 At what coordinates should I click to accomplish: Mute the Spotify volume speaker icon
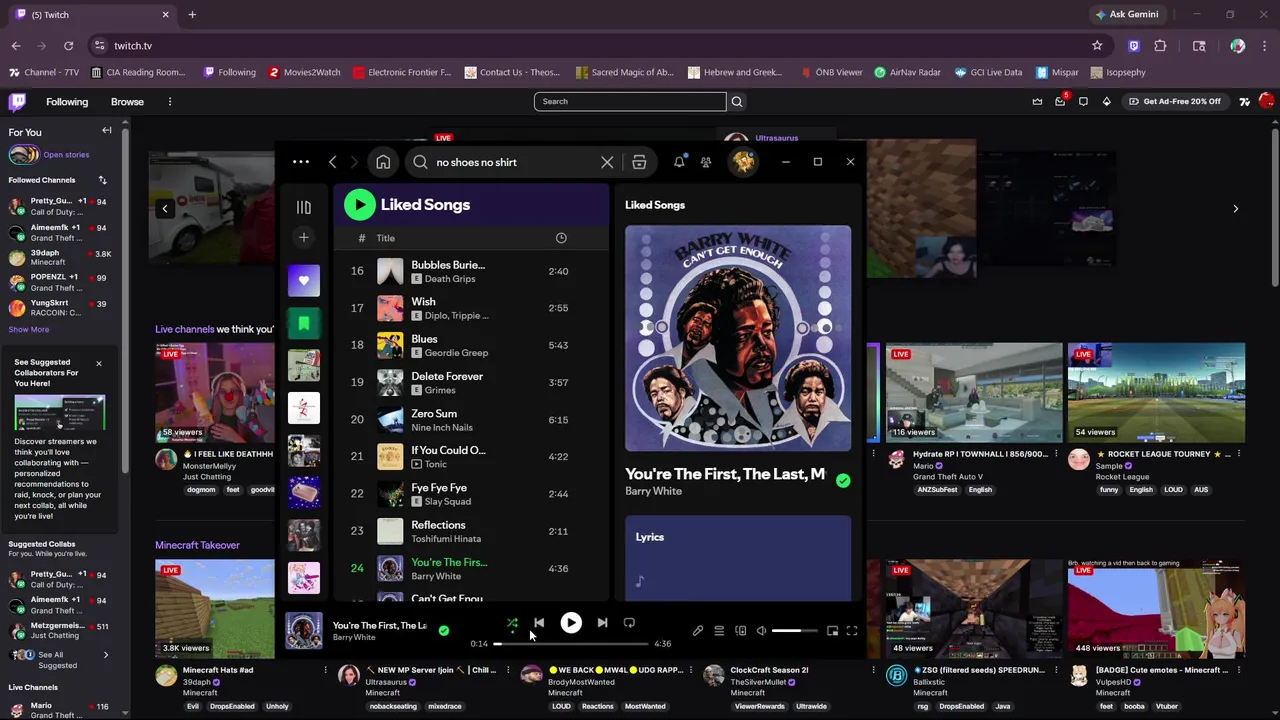click(761, 631)
